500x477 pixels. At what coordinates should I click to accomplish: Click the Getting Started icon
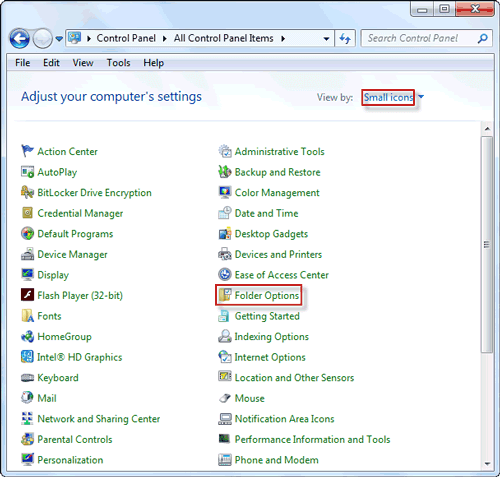(x=224, y=316)
